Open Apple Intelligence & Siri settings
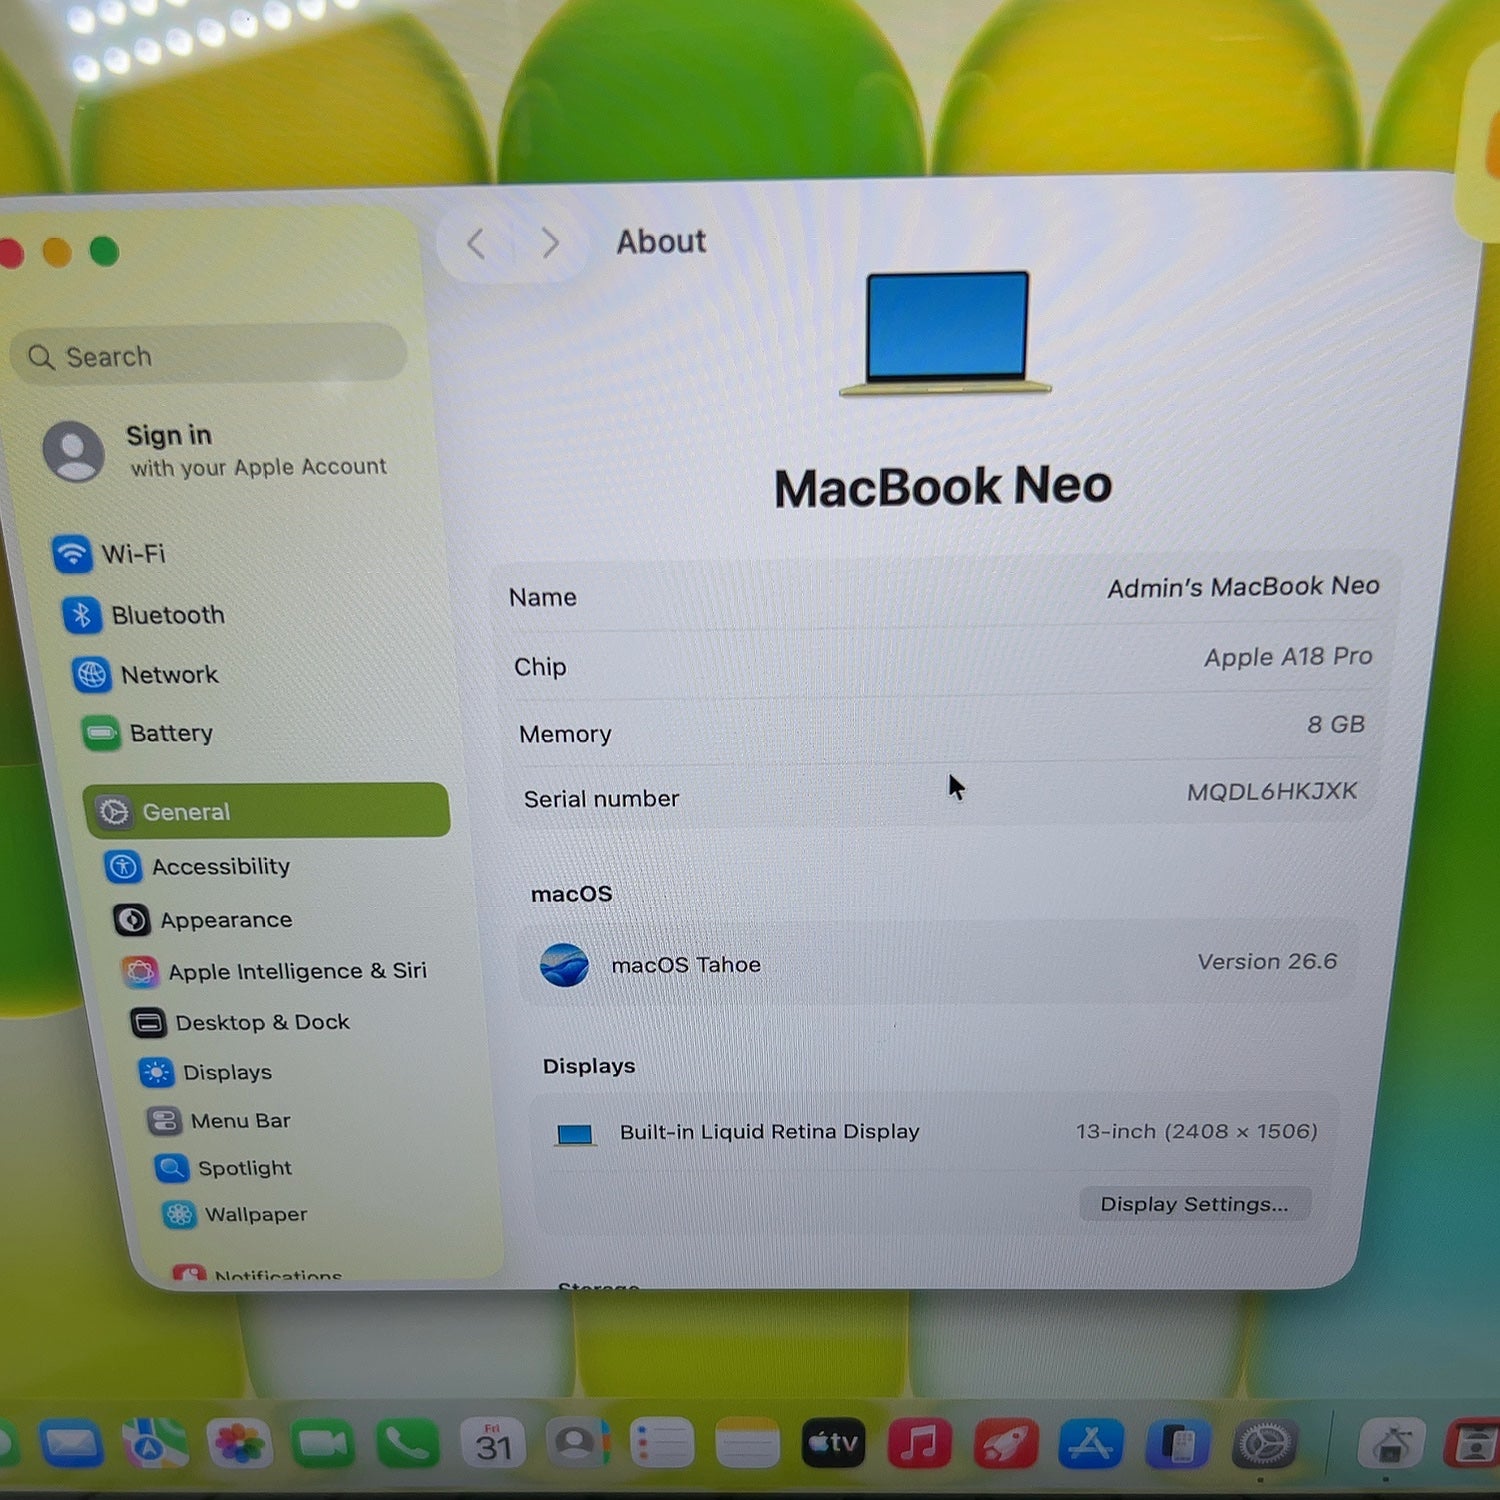Viewport: 1500px width, 1500px height. [275, 971]
